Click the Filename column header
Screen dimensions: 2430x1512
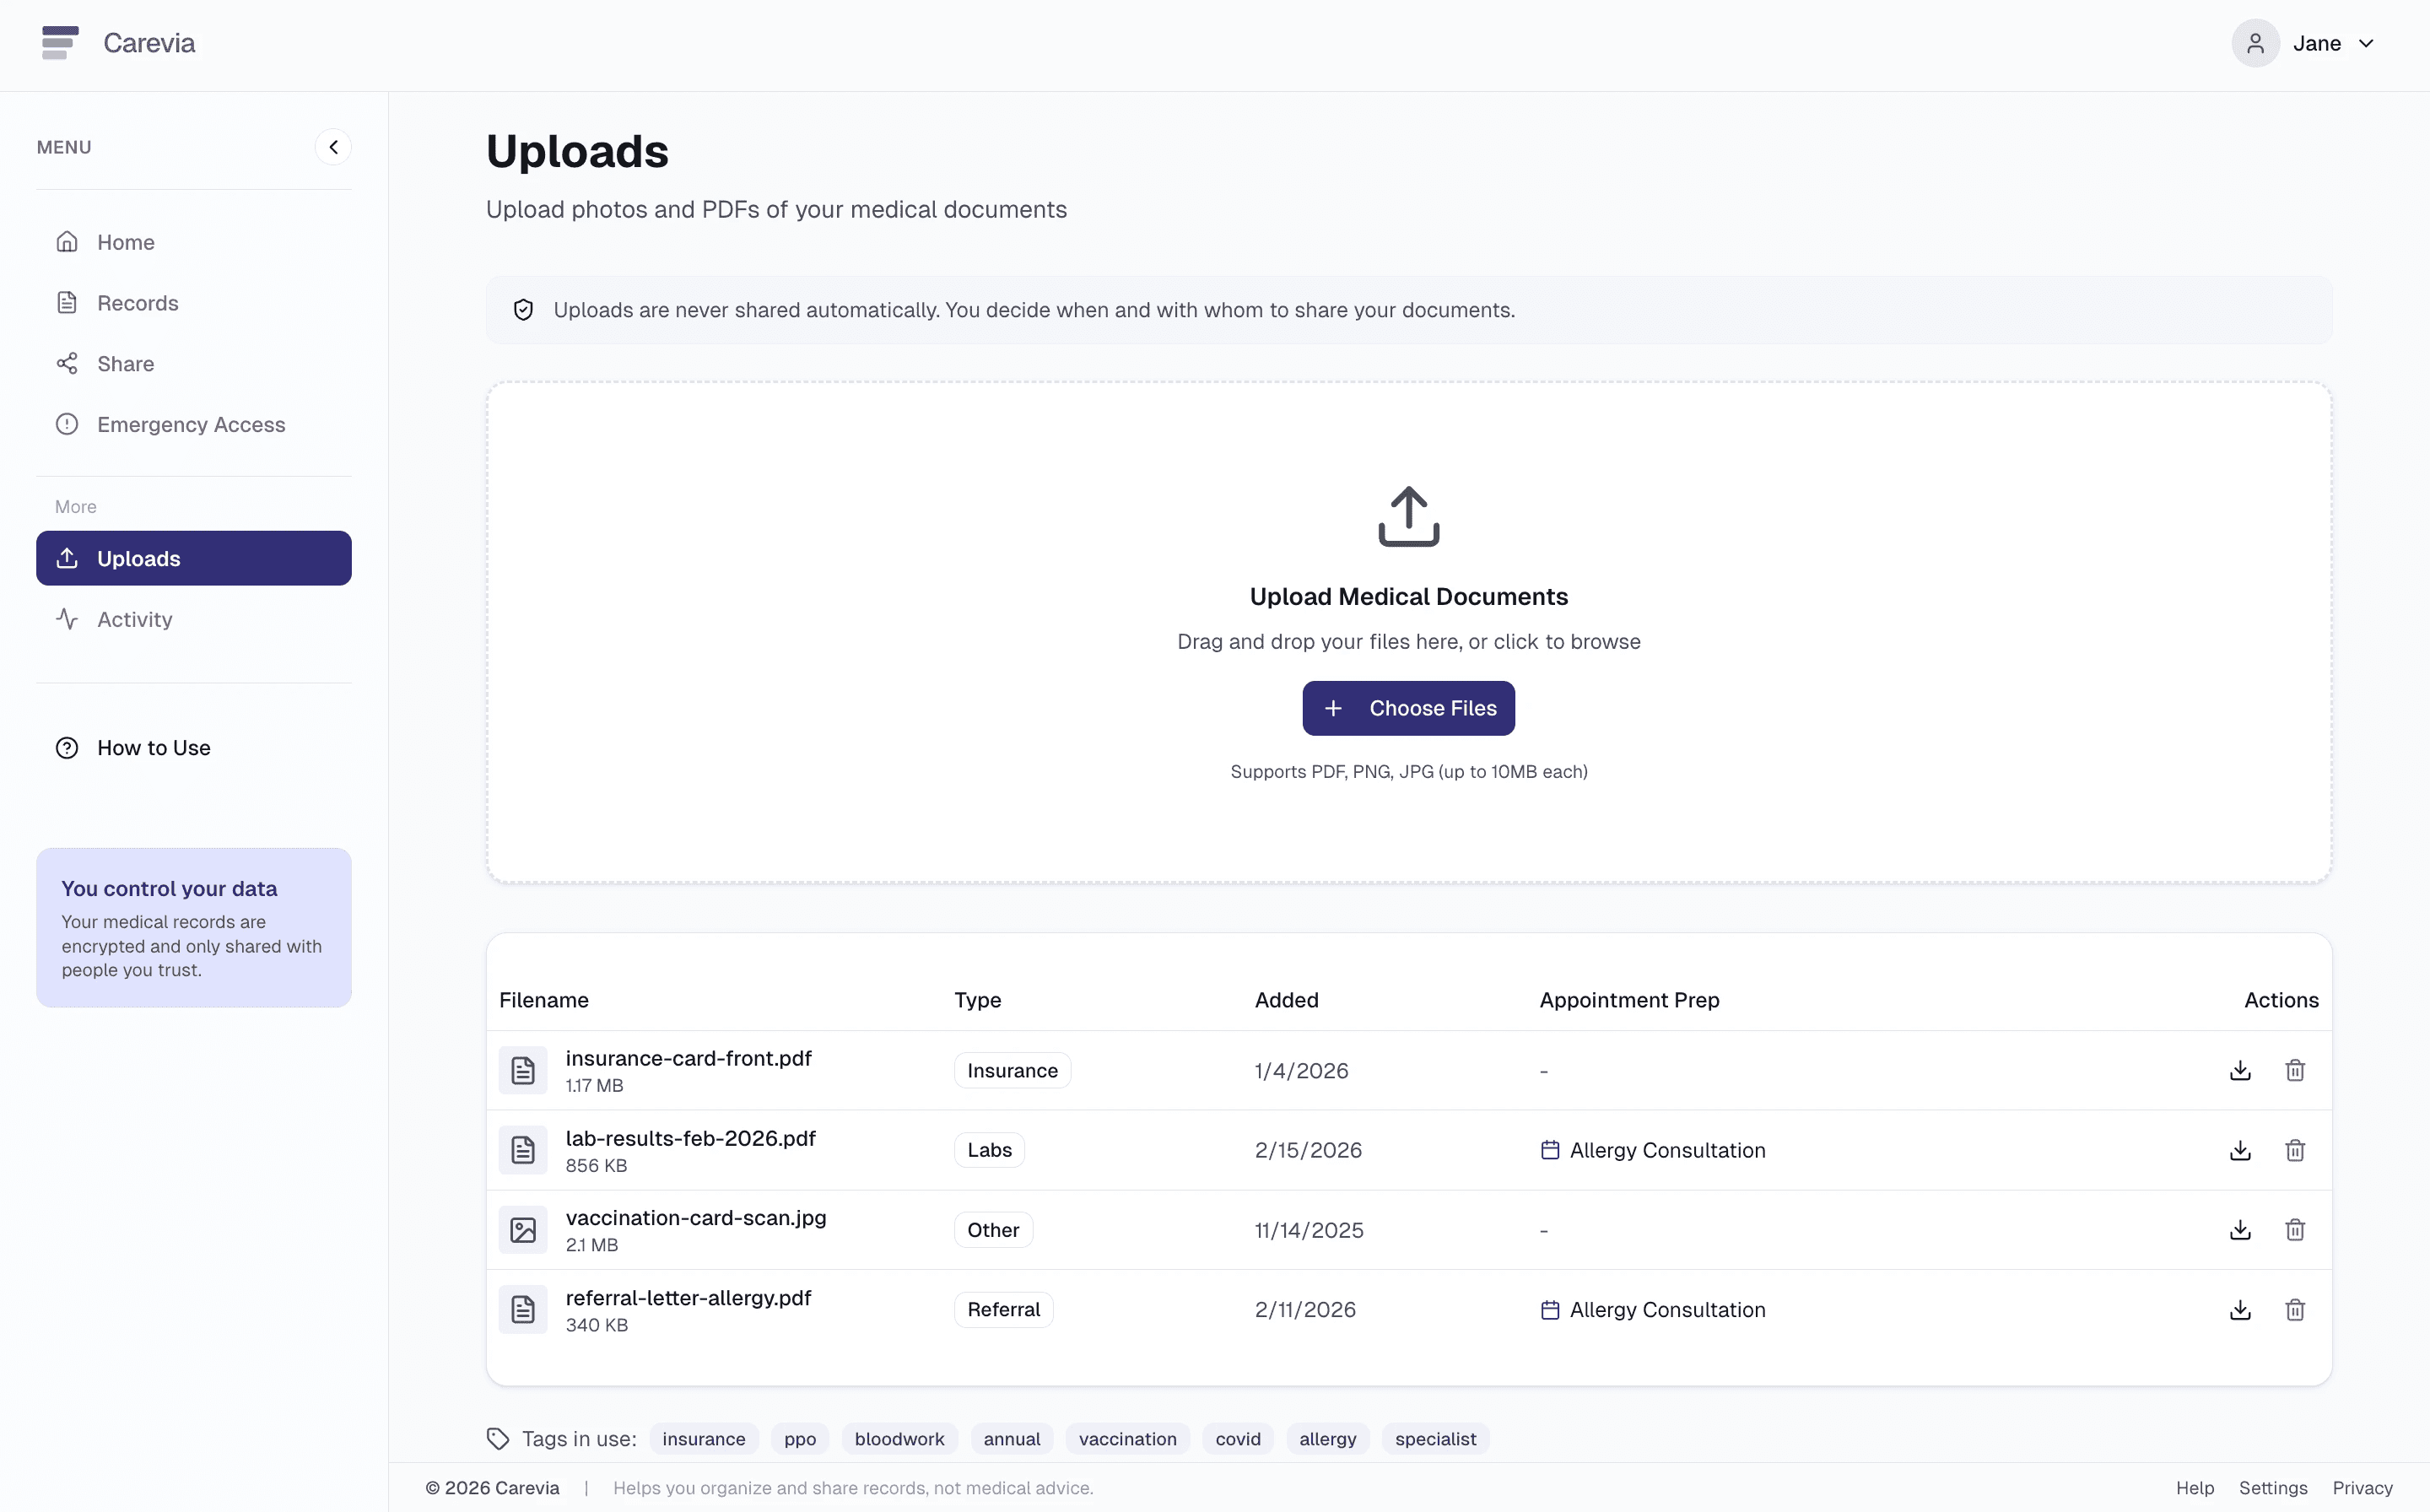point(544,1000)
